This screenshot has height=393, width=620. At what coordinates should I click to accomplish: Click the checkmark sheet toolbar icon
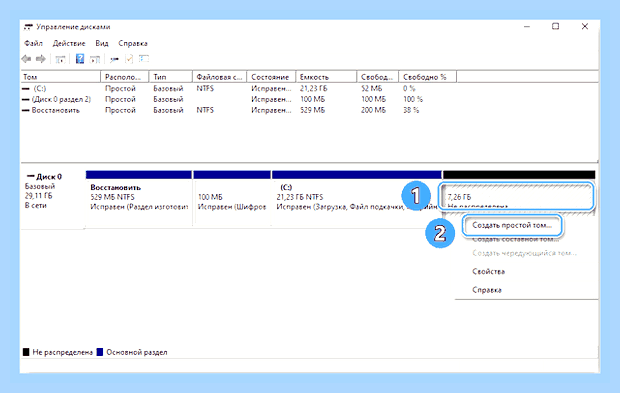coord(129,59)
